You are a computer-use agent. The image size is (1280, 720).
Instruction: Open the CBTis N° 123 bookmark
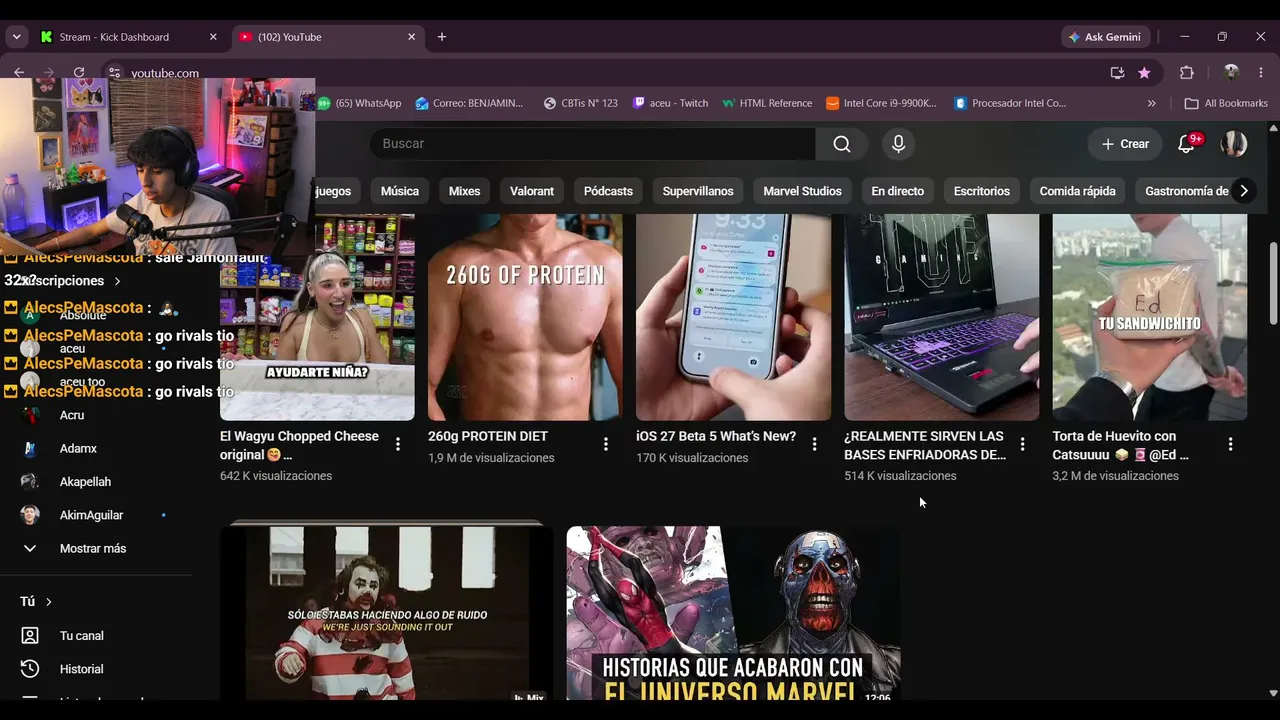(x=581, y=103)
